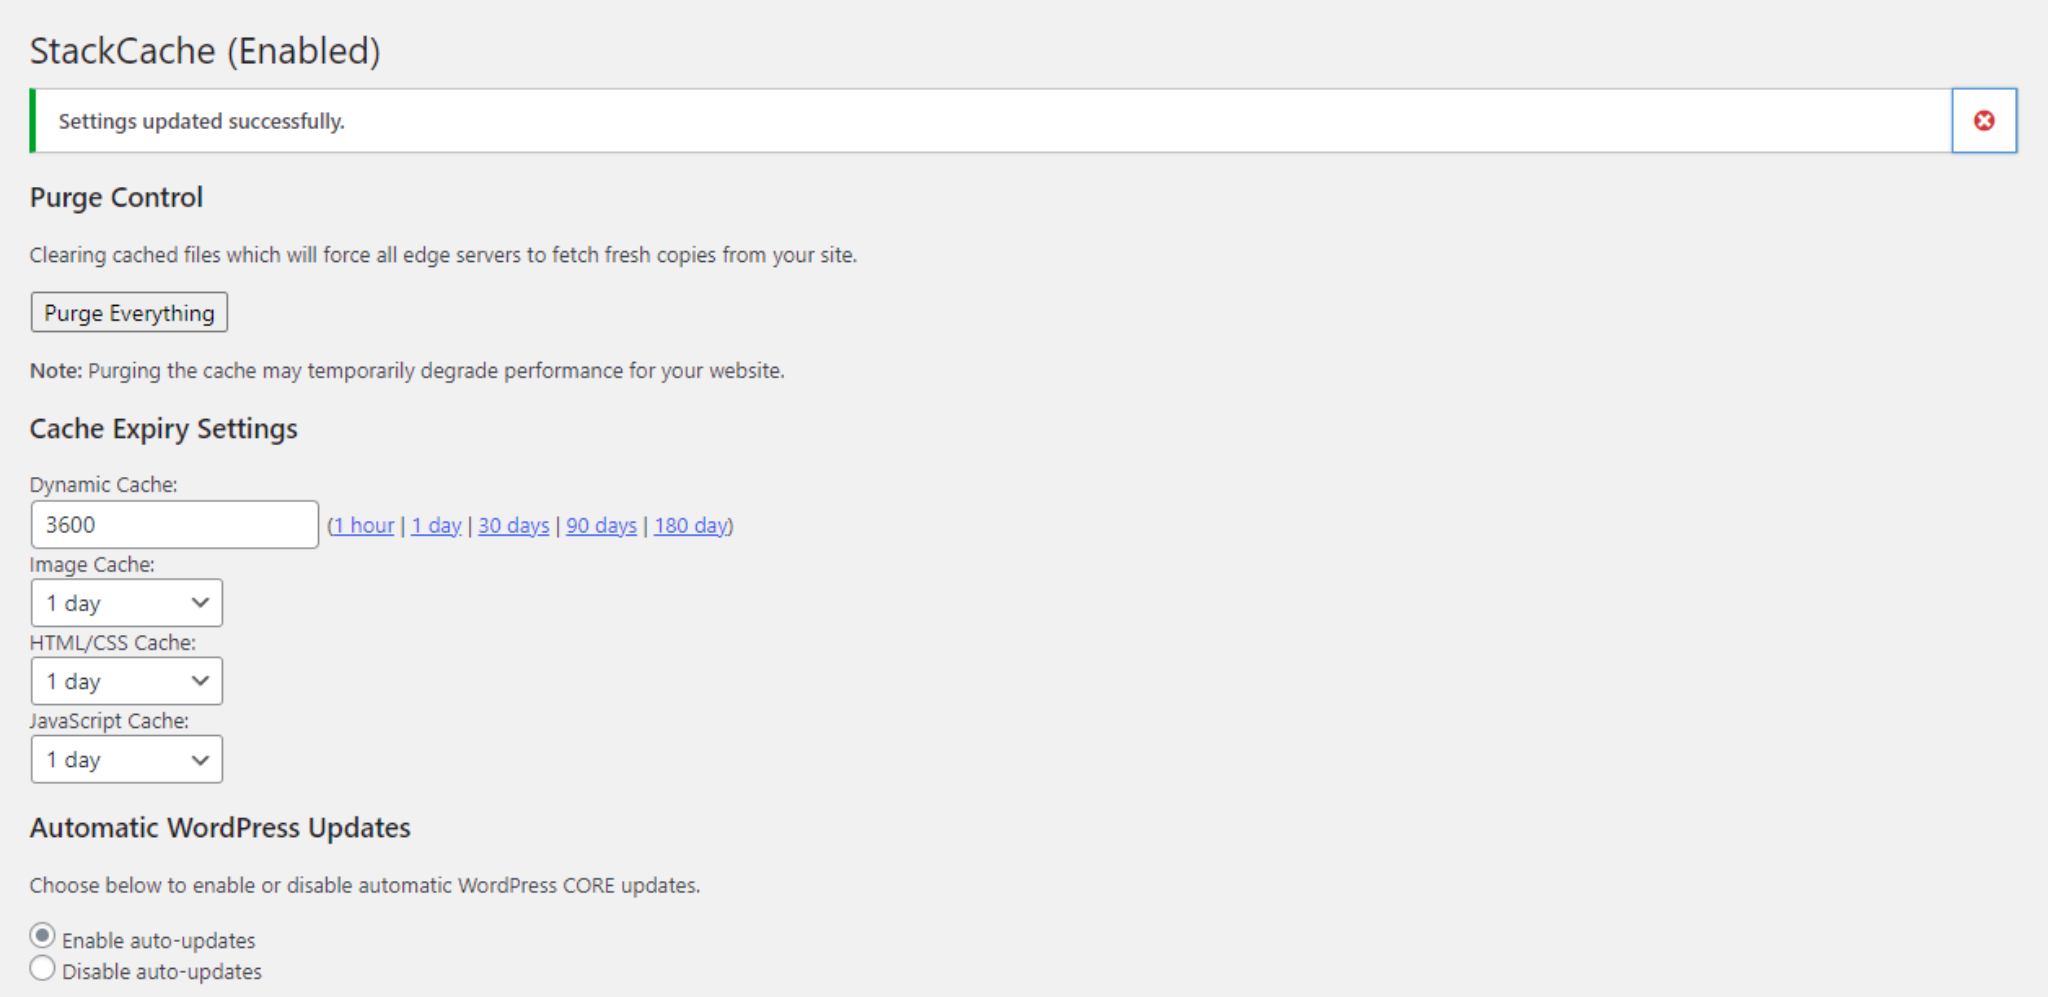
Task: Click the Settings updated successfully message
Action: pyautogui.click(x=201, y=121)
